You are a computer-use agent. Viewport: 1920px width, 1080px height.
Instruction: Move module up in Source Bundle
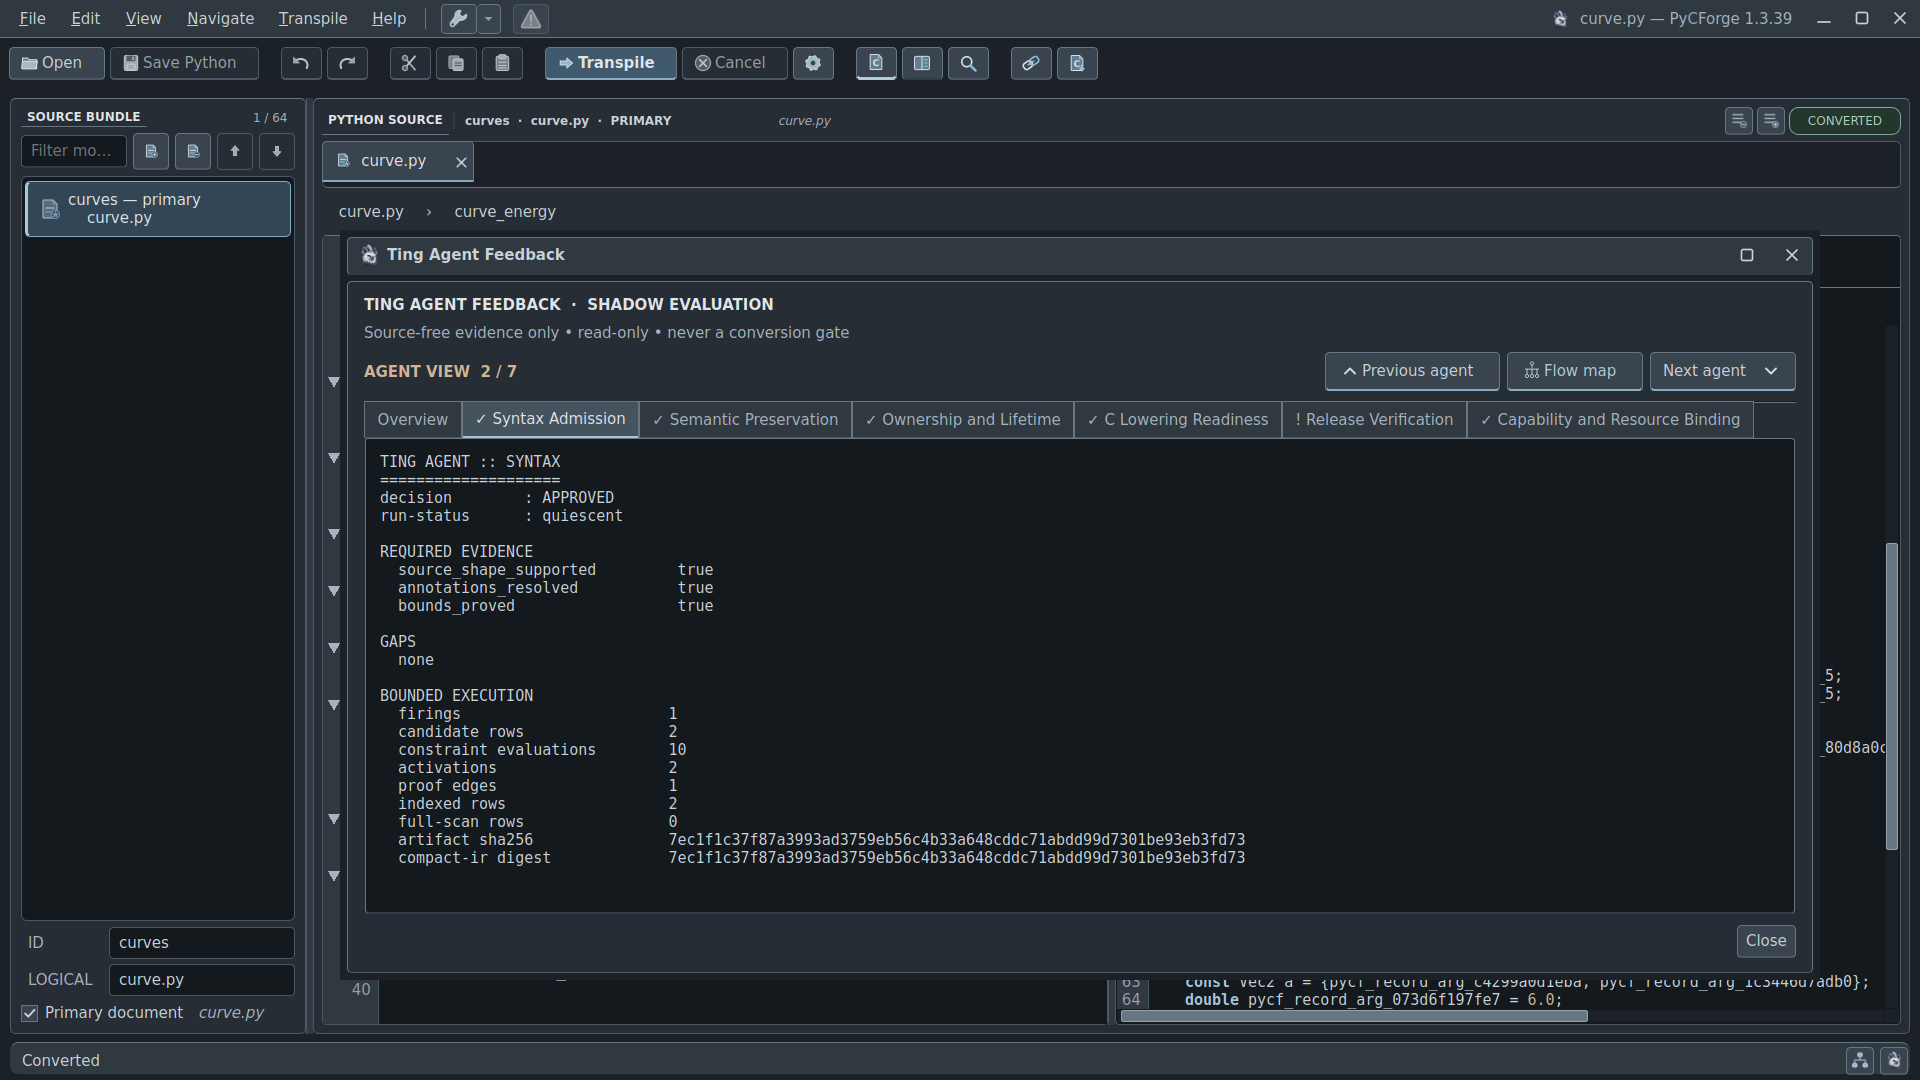click(235, 151)
